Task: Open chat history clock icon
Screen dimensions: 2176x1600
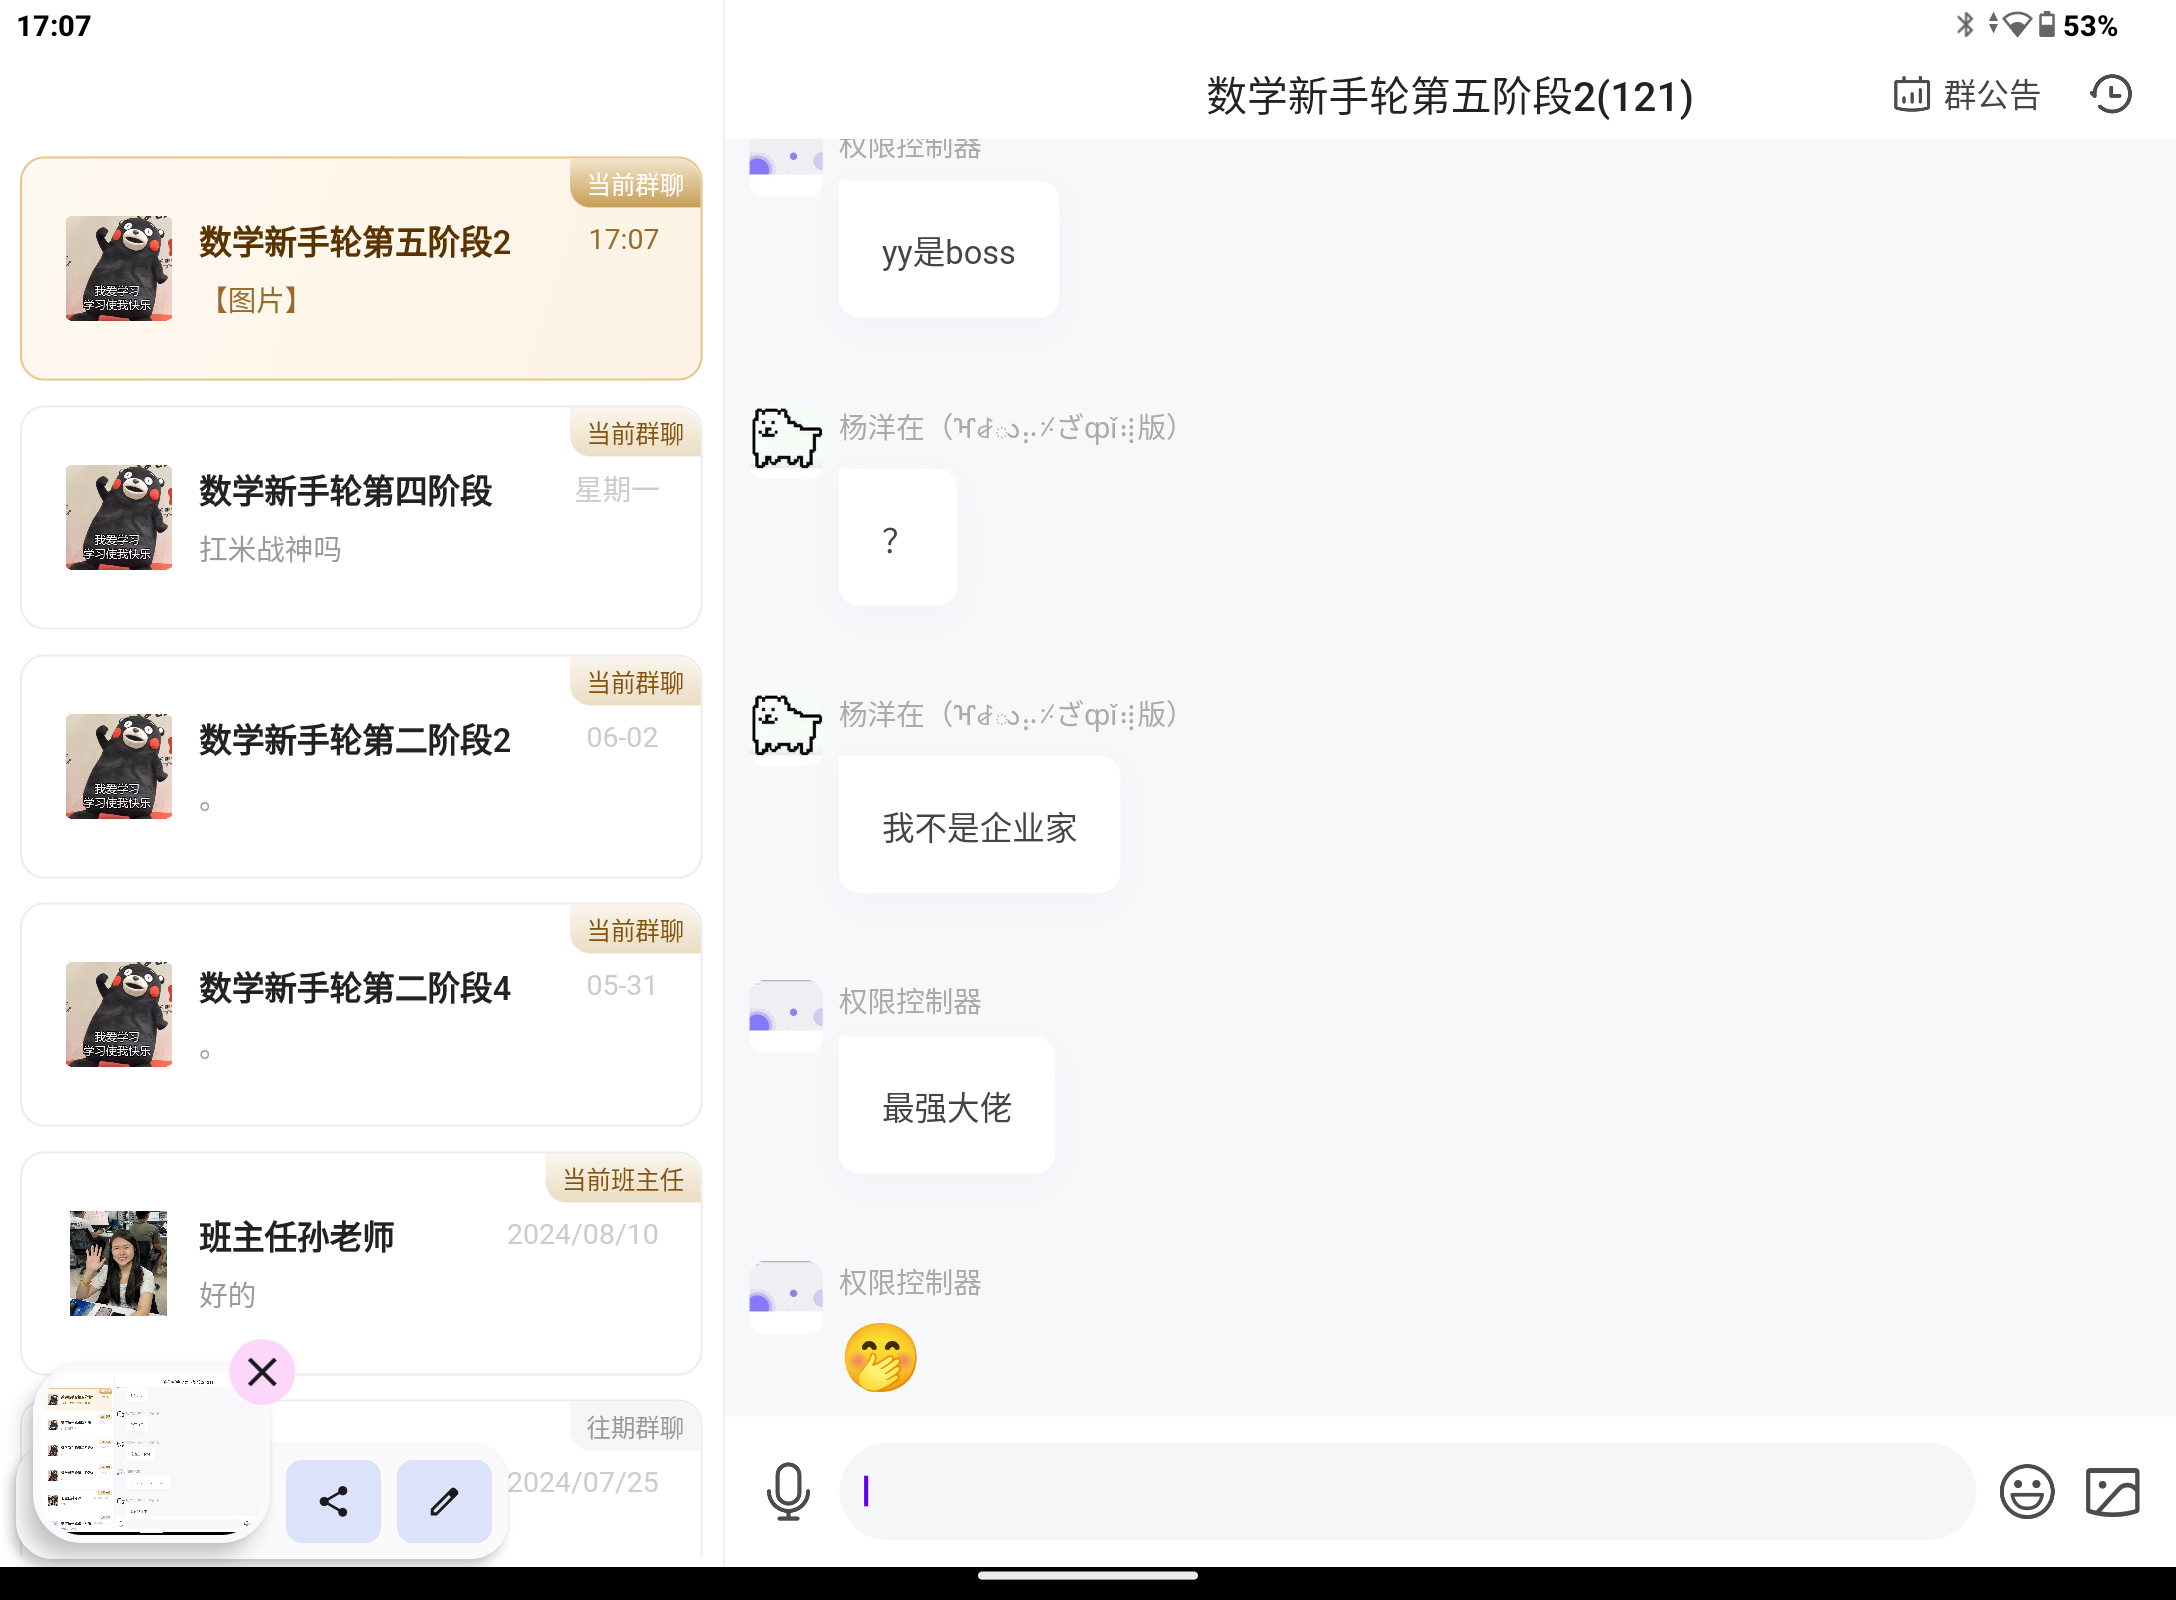Action: (2111, 95)
